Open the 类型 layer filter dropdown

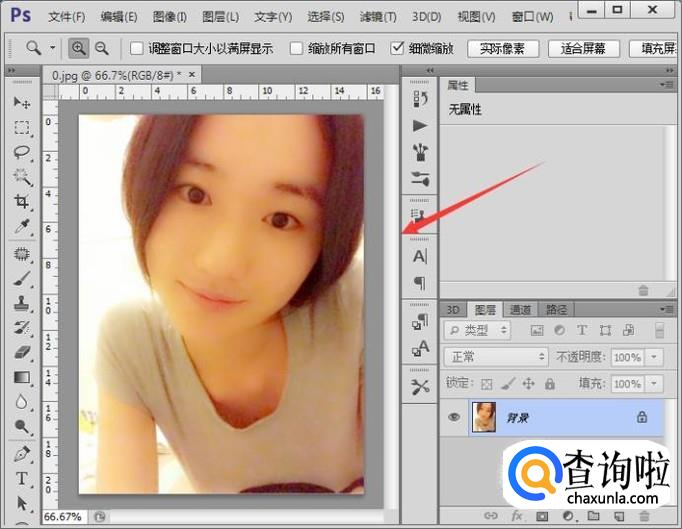pos(477,331)
